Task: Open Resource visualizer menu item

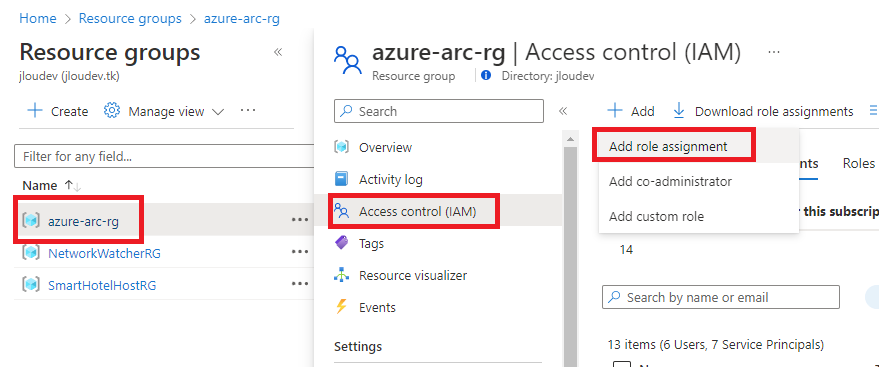Action: [x=413, y=276]
